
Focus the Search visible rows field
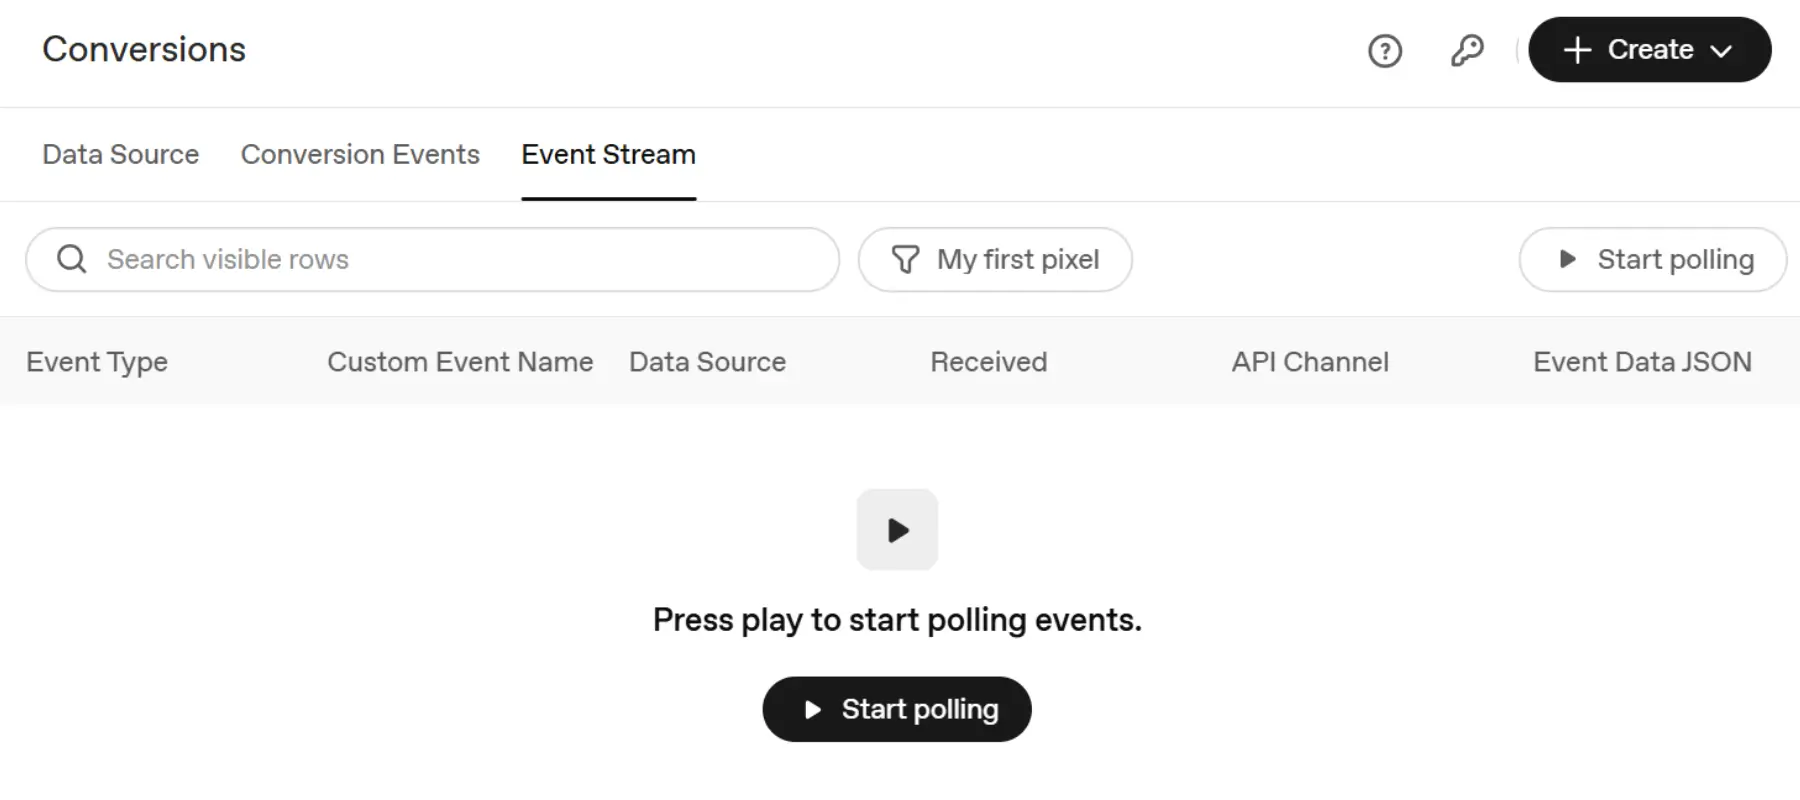tap(432, 260)
